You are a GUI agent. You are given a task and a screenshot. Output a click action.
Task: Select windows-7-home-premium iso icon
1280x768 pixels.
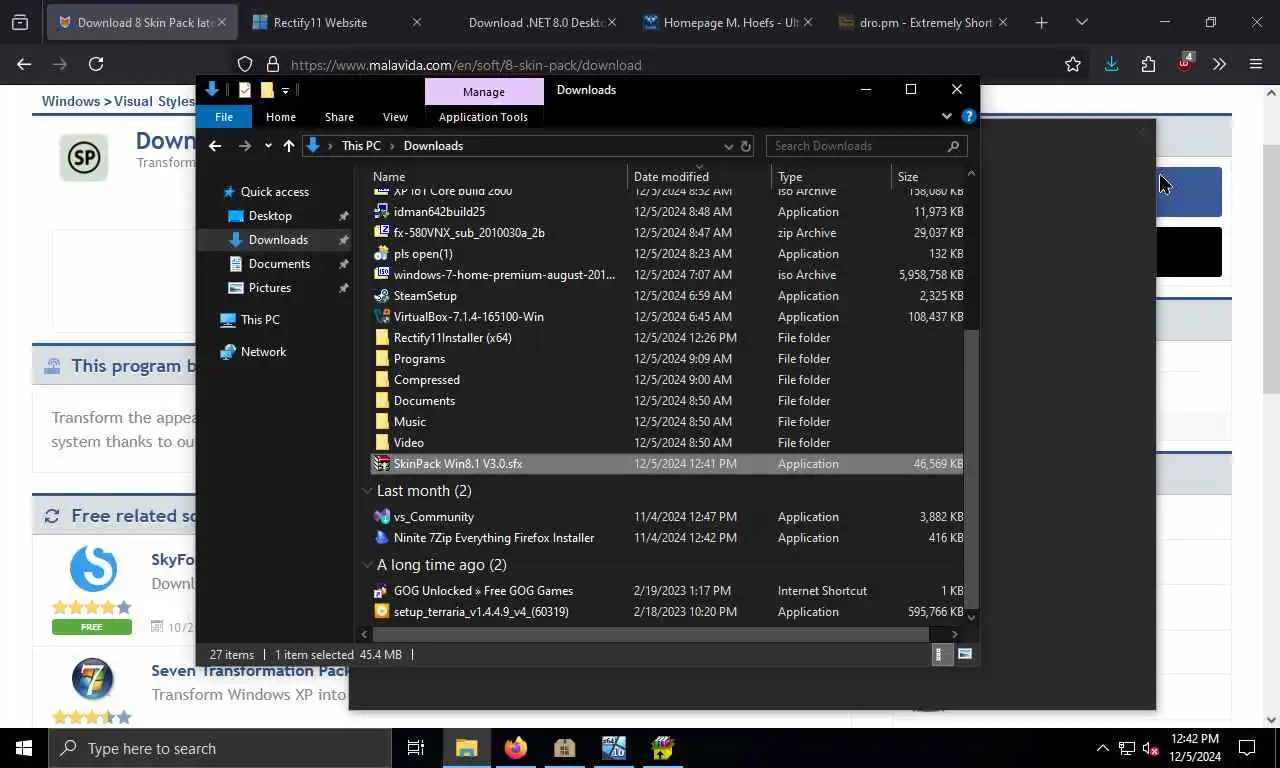point(381,275)
